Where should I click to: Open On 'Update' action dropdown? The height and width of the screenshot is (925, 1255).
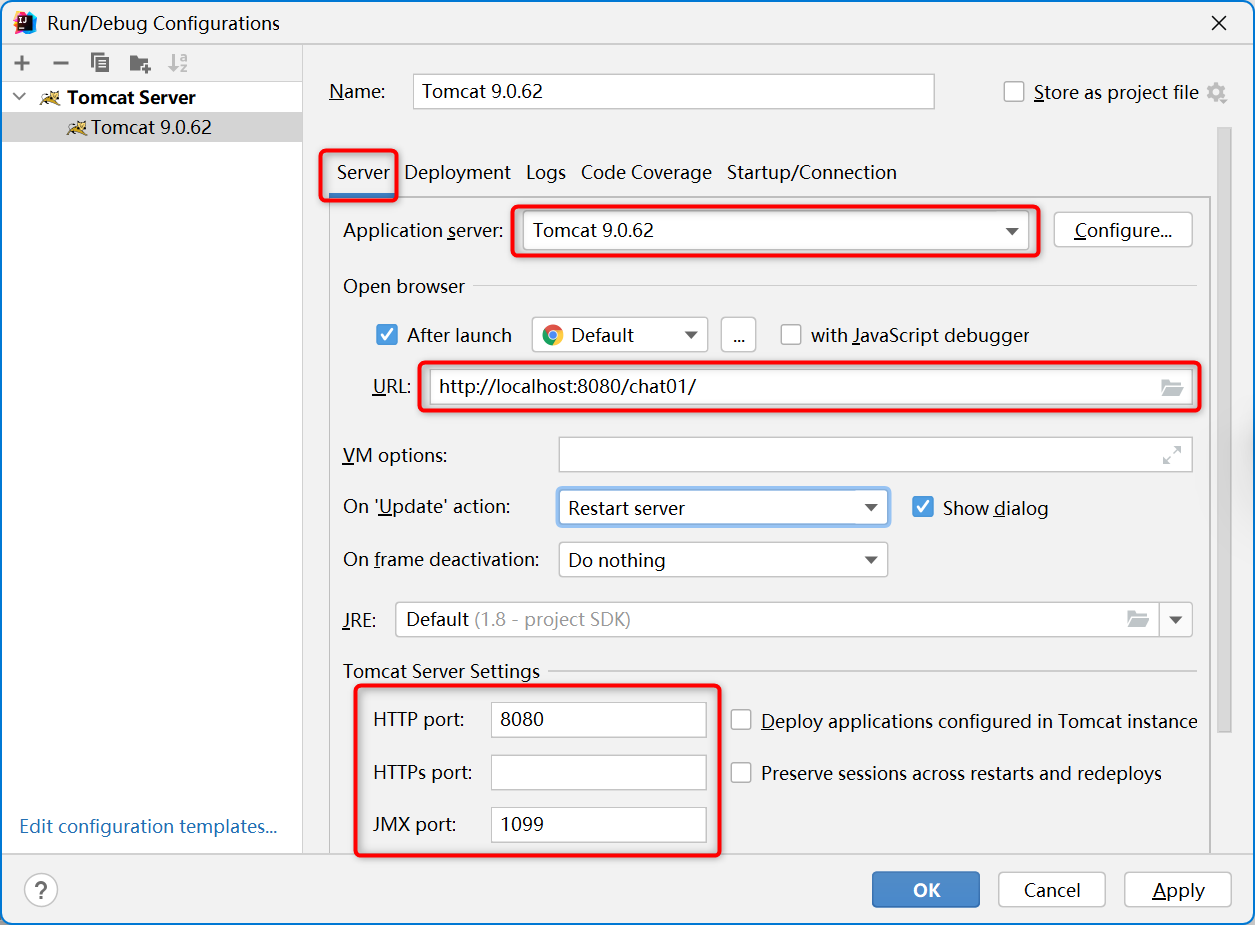[723, 507]
